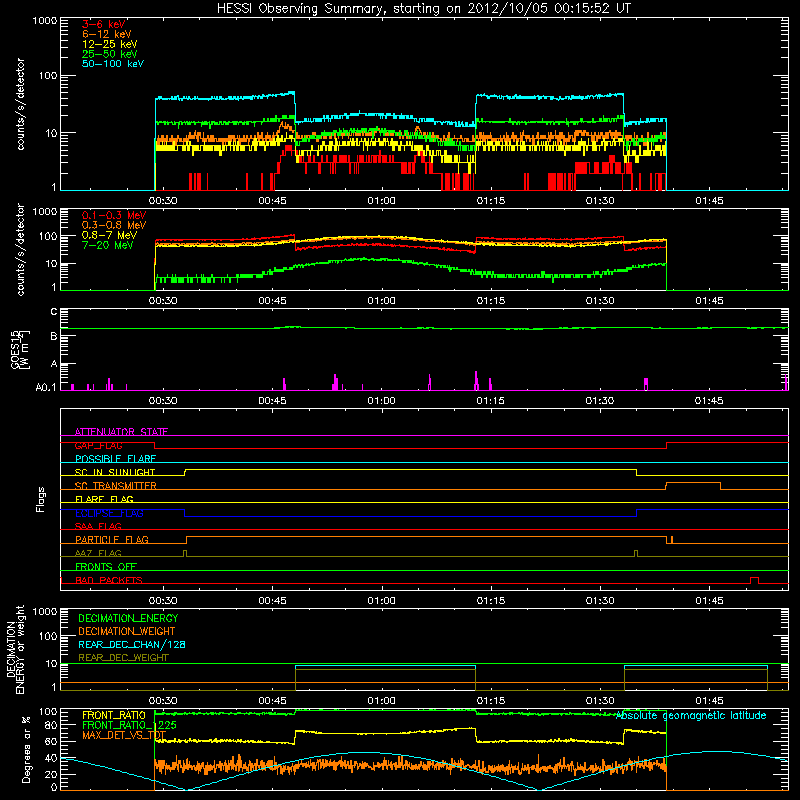Select the GAP_FLAG label
The image size is (800, 800).
[x=98, y=445]
